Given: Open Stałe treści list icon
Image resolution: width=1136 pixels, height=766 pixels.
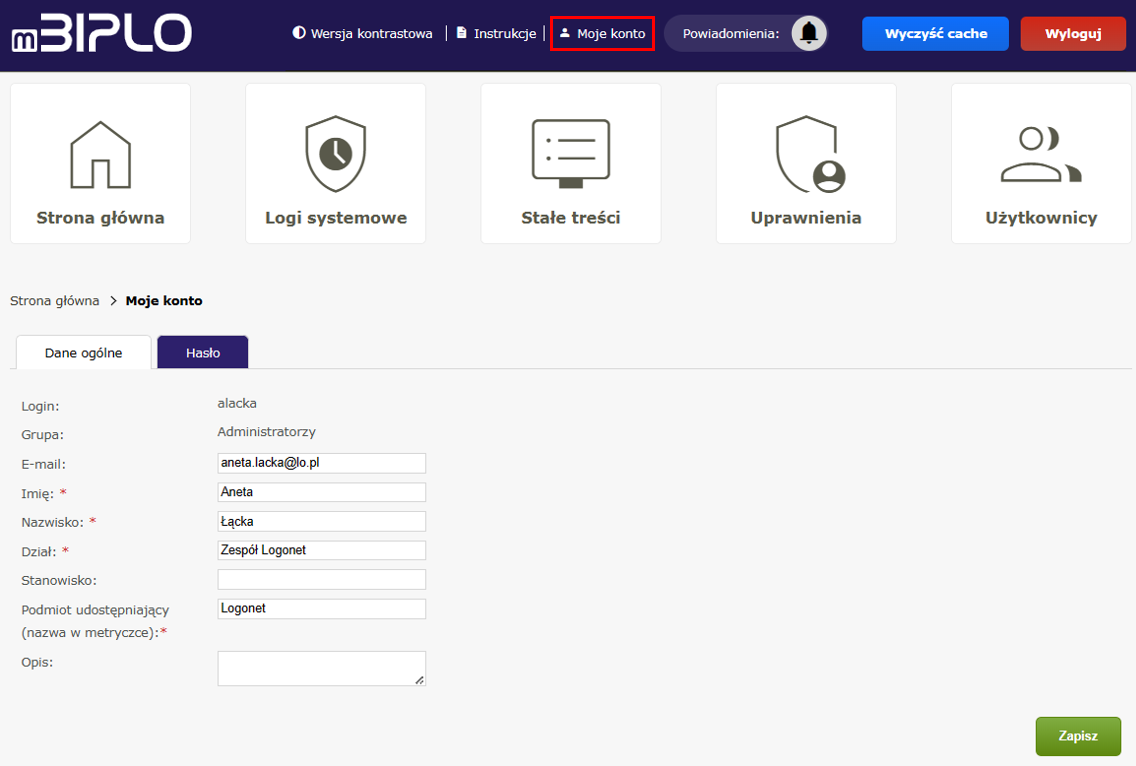Looking at the screenshot, I should pos(570,154).
